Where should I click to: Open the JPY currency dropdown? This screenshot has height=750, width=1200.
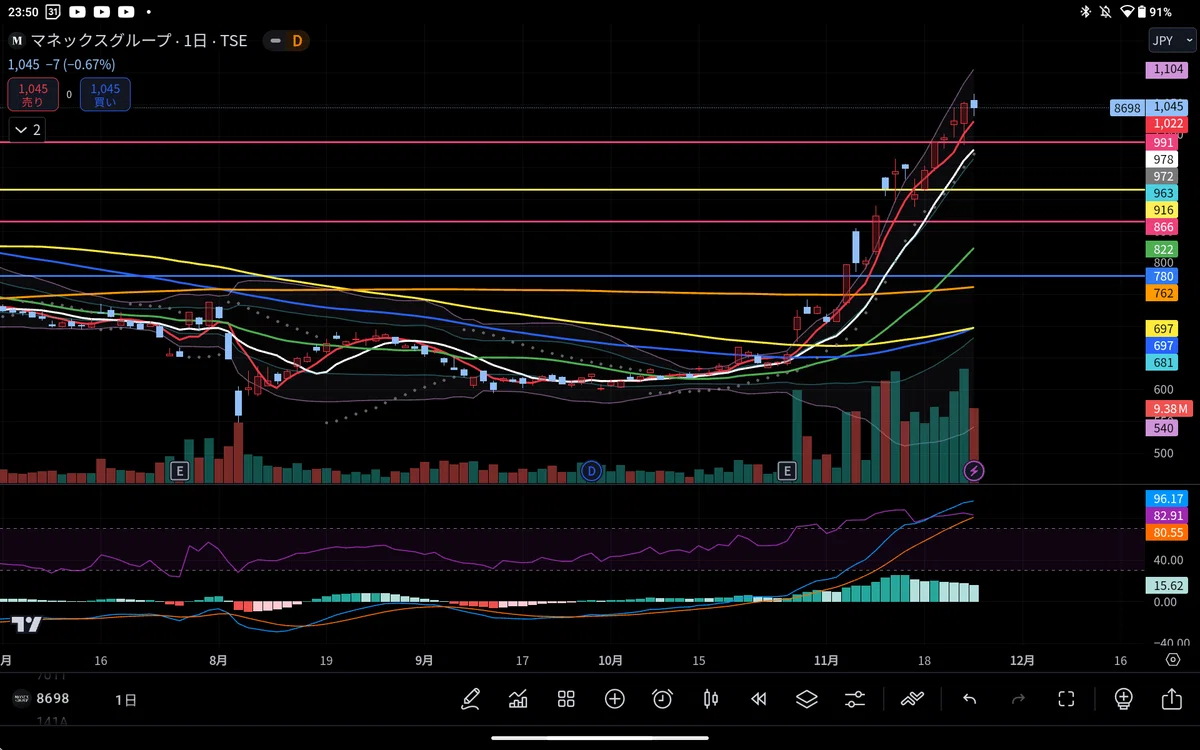pos(1171,41)
